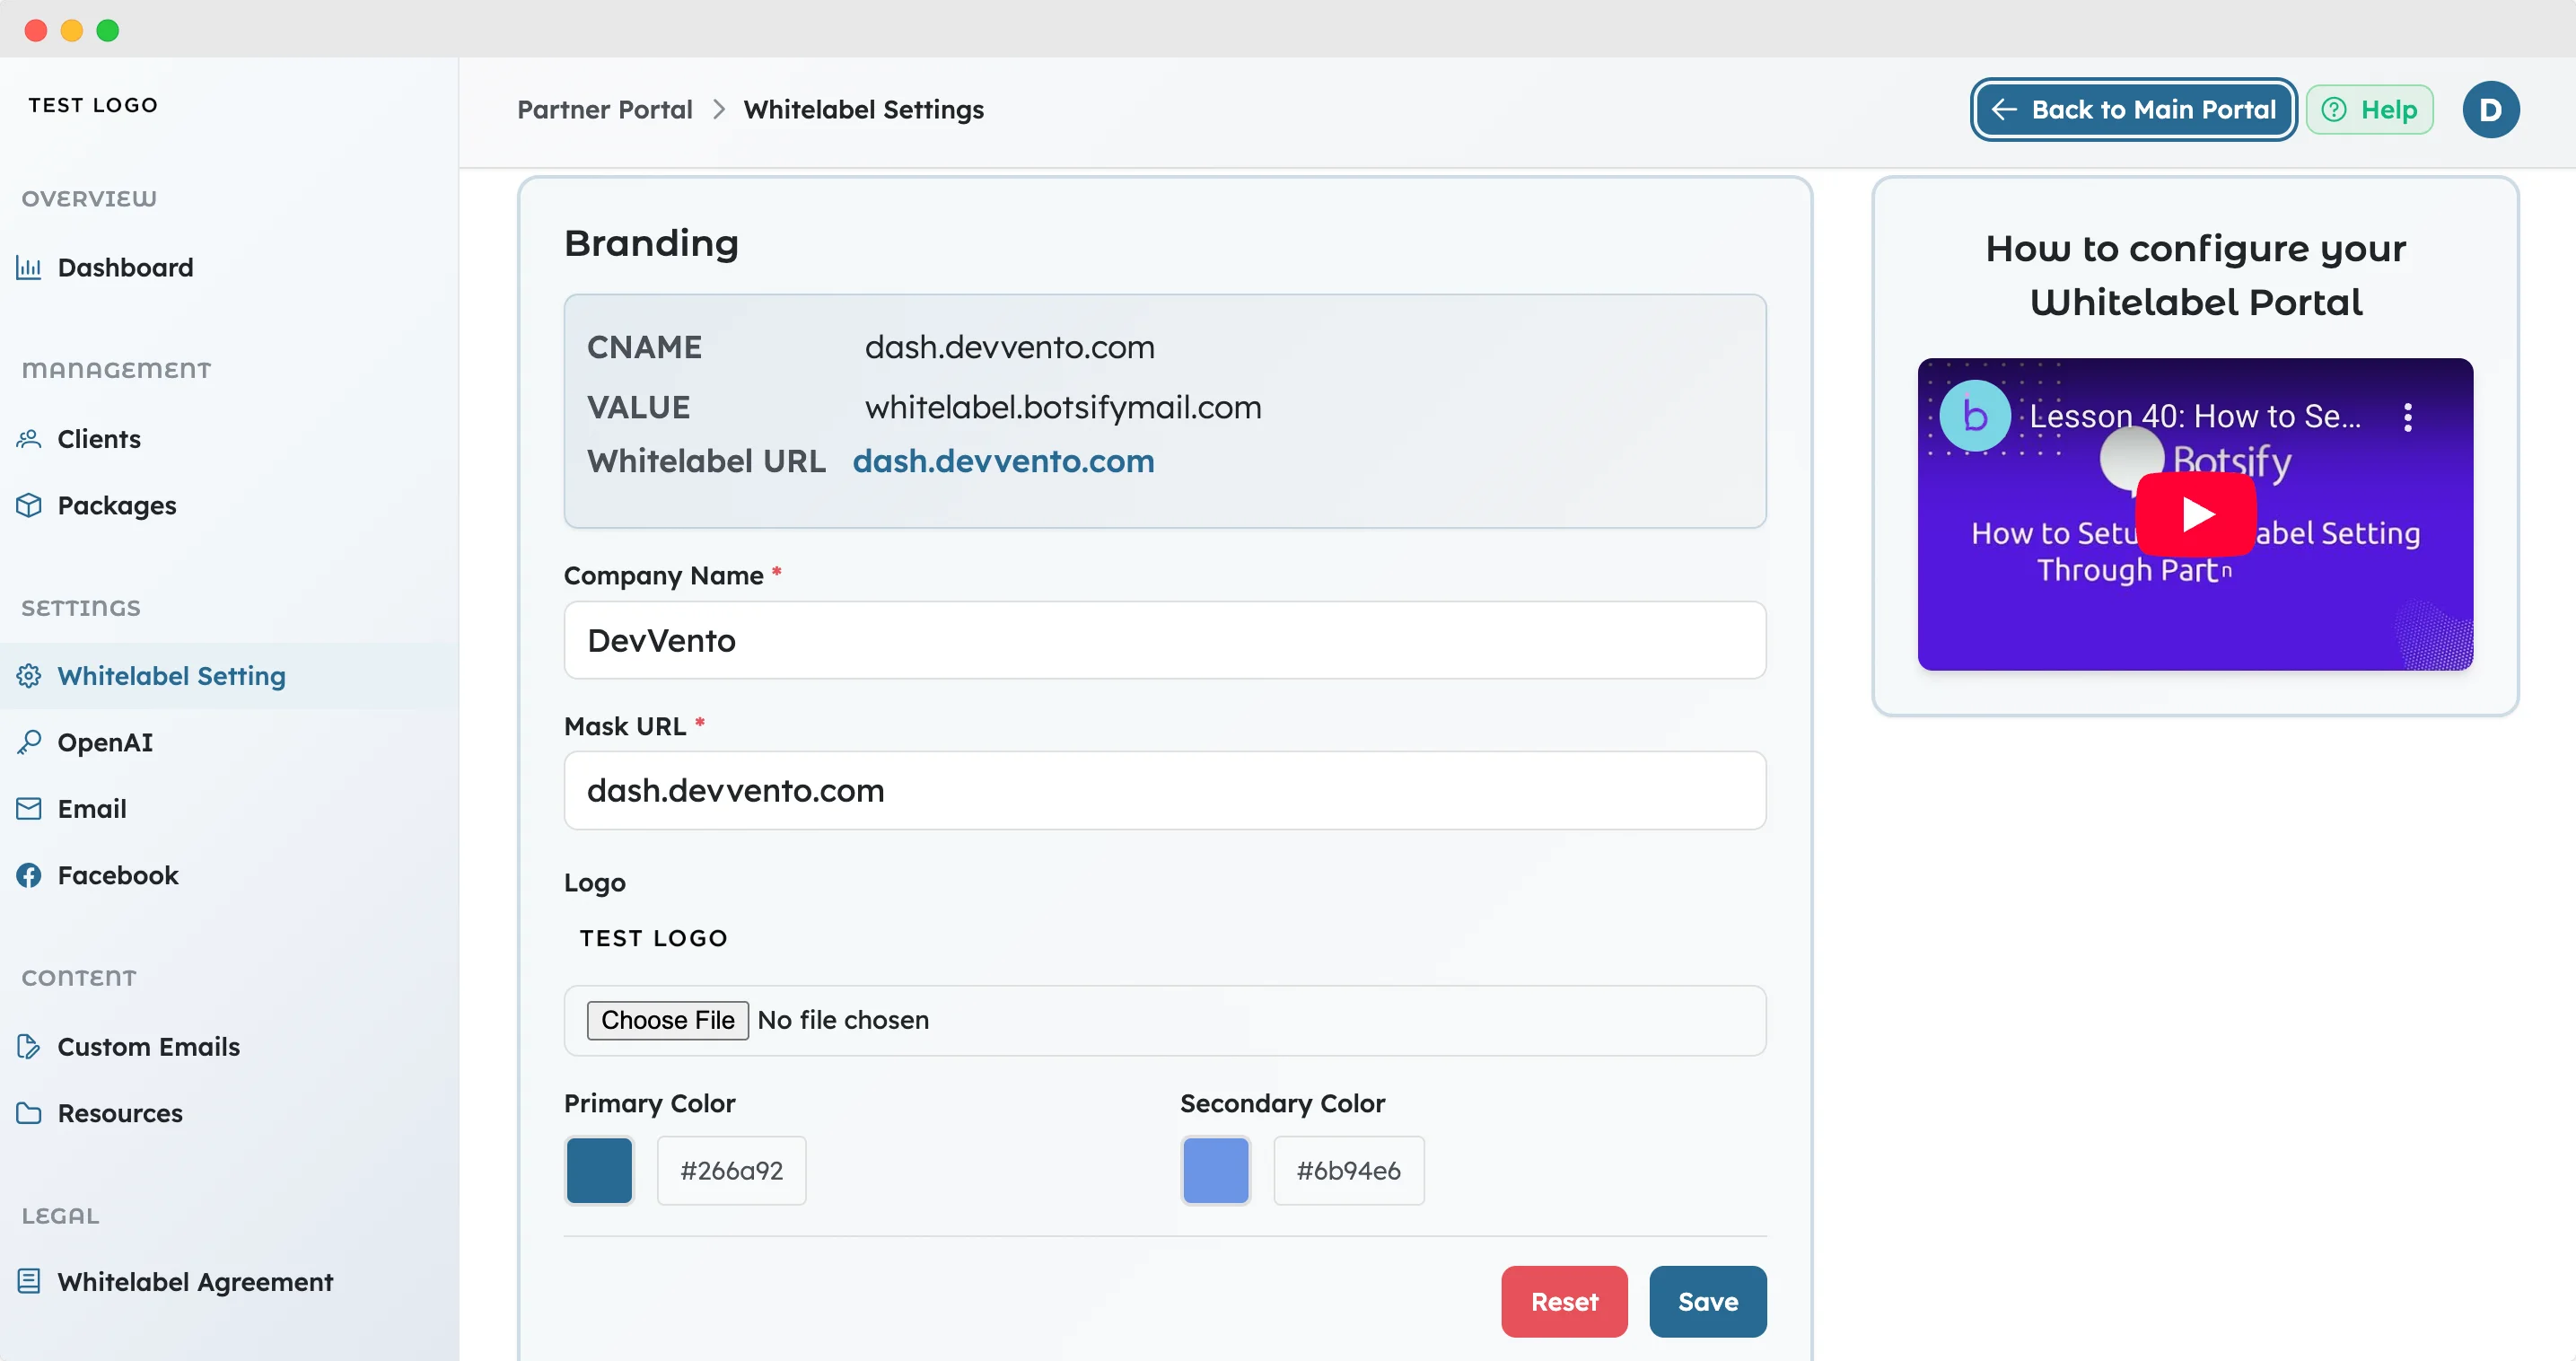Click the Clients people icon

pos(29,439)
